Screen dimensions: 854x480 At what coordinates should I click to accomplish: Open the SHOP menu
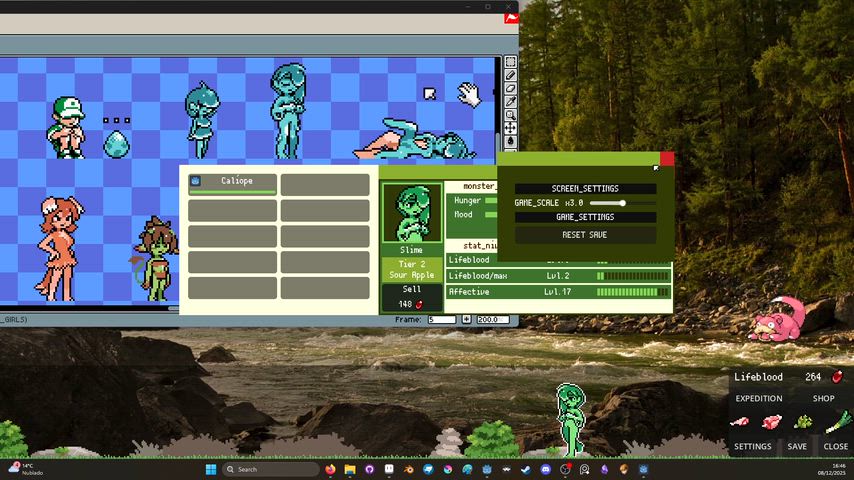(x=824, y=398)
